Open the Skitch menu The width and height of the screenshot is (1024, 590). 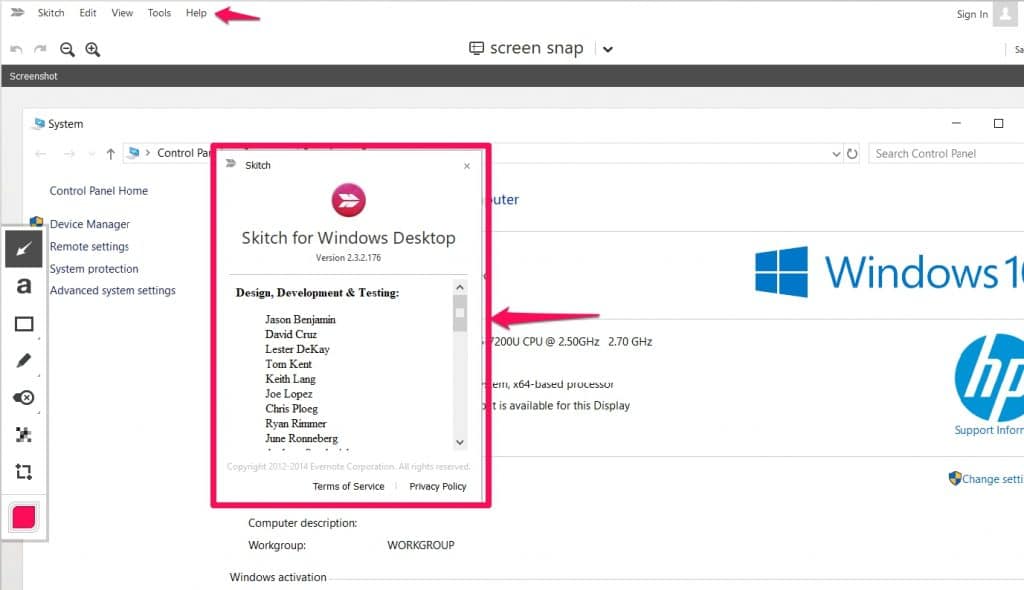[51, 12]
